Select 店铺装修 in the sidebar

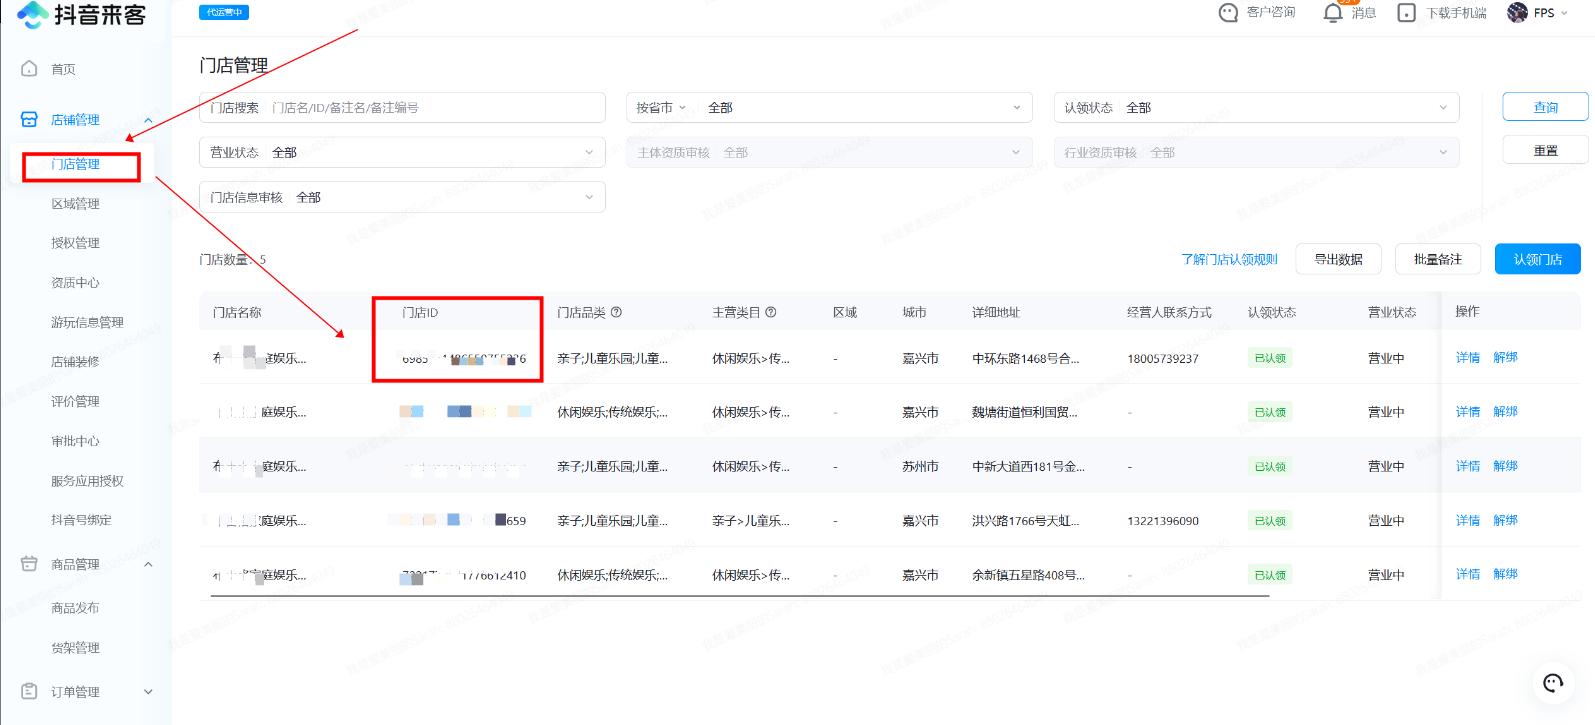[76, 361]
